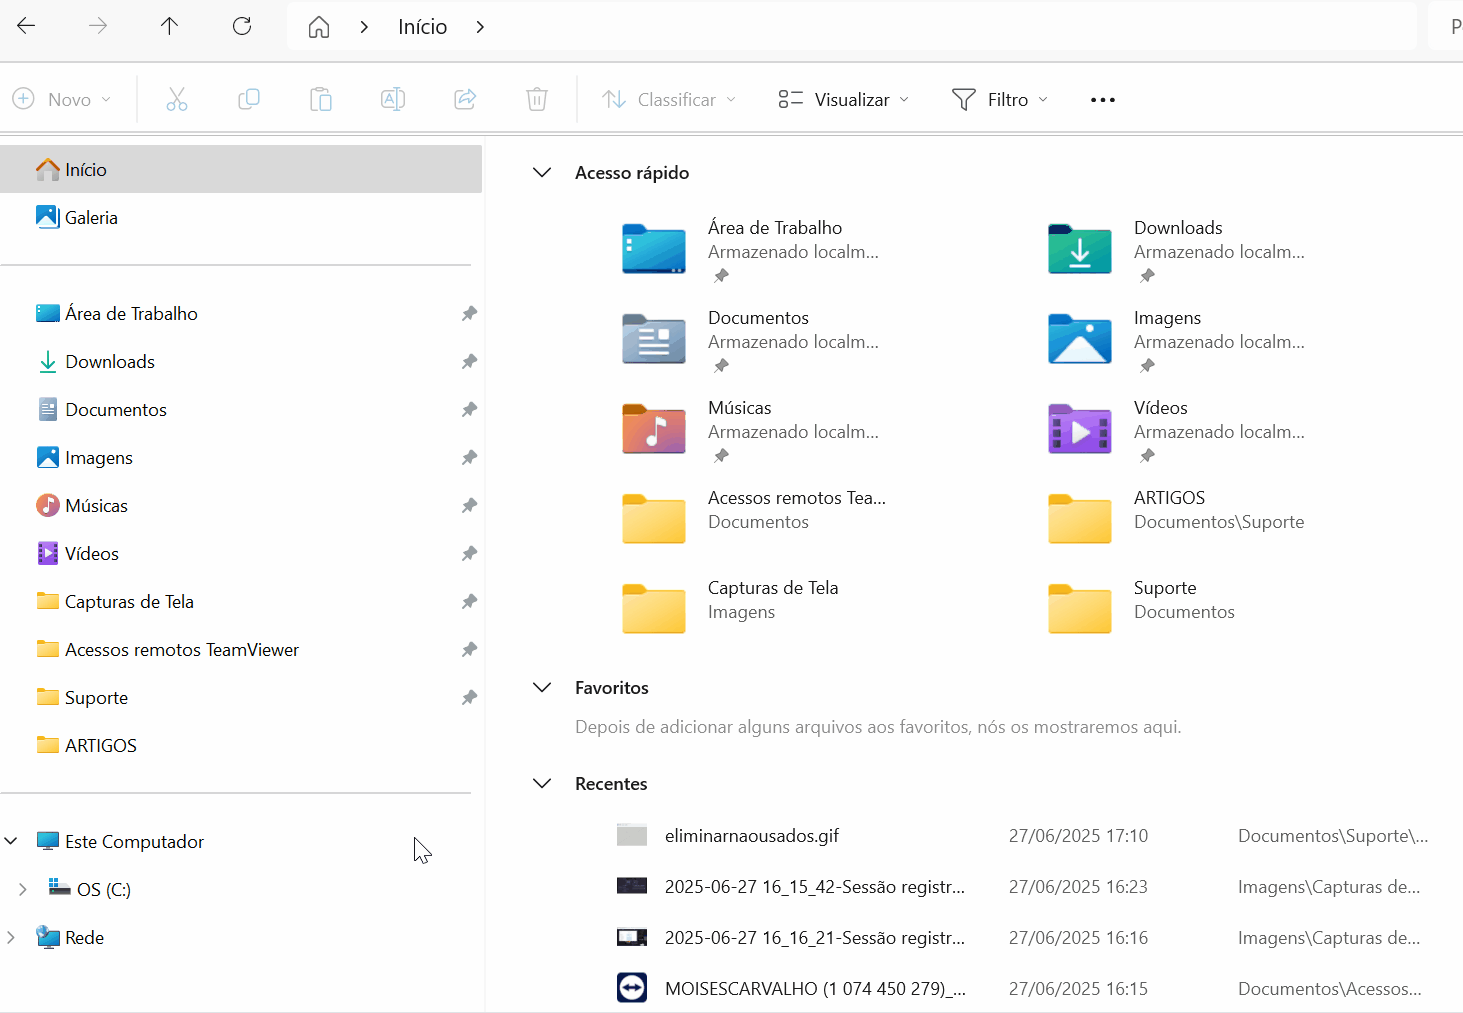This screenshot has width=1463, height=1013.
Task: Click the Paste clipboard icon
Action: point(321,99)
